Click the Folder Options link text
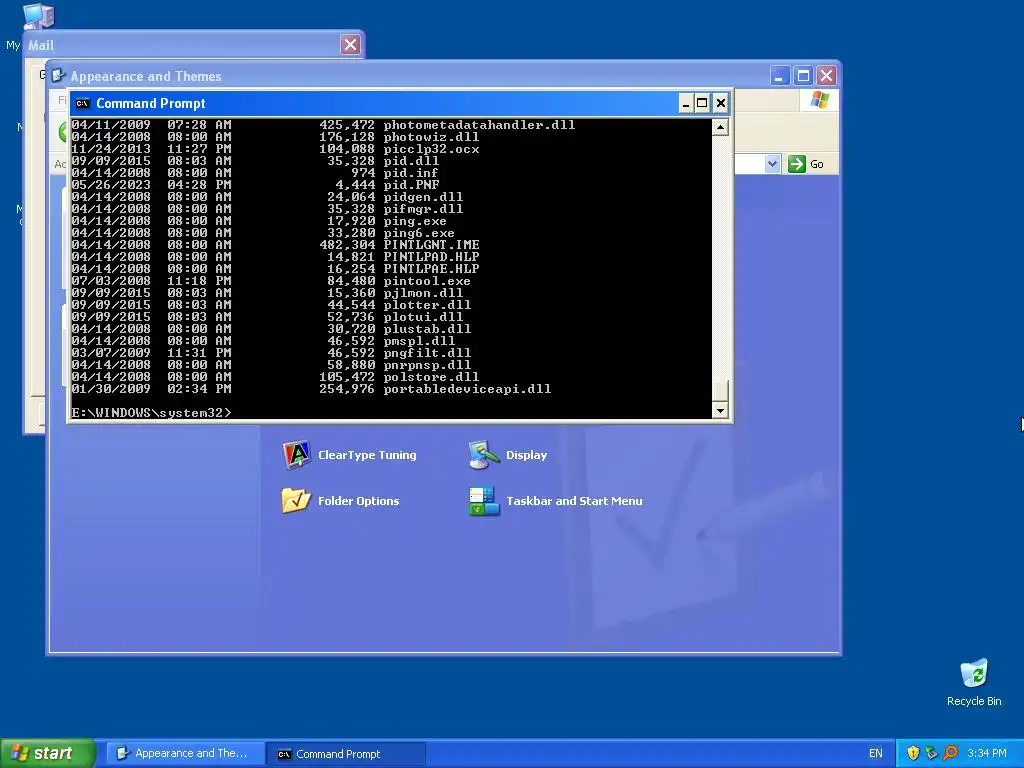This screenshot has width=1024, height=768. tap(359, 501)
